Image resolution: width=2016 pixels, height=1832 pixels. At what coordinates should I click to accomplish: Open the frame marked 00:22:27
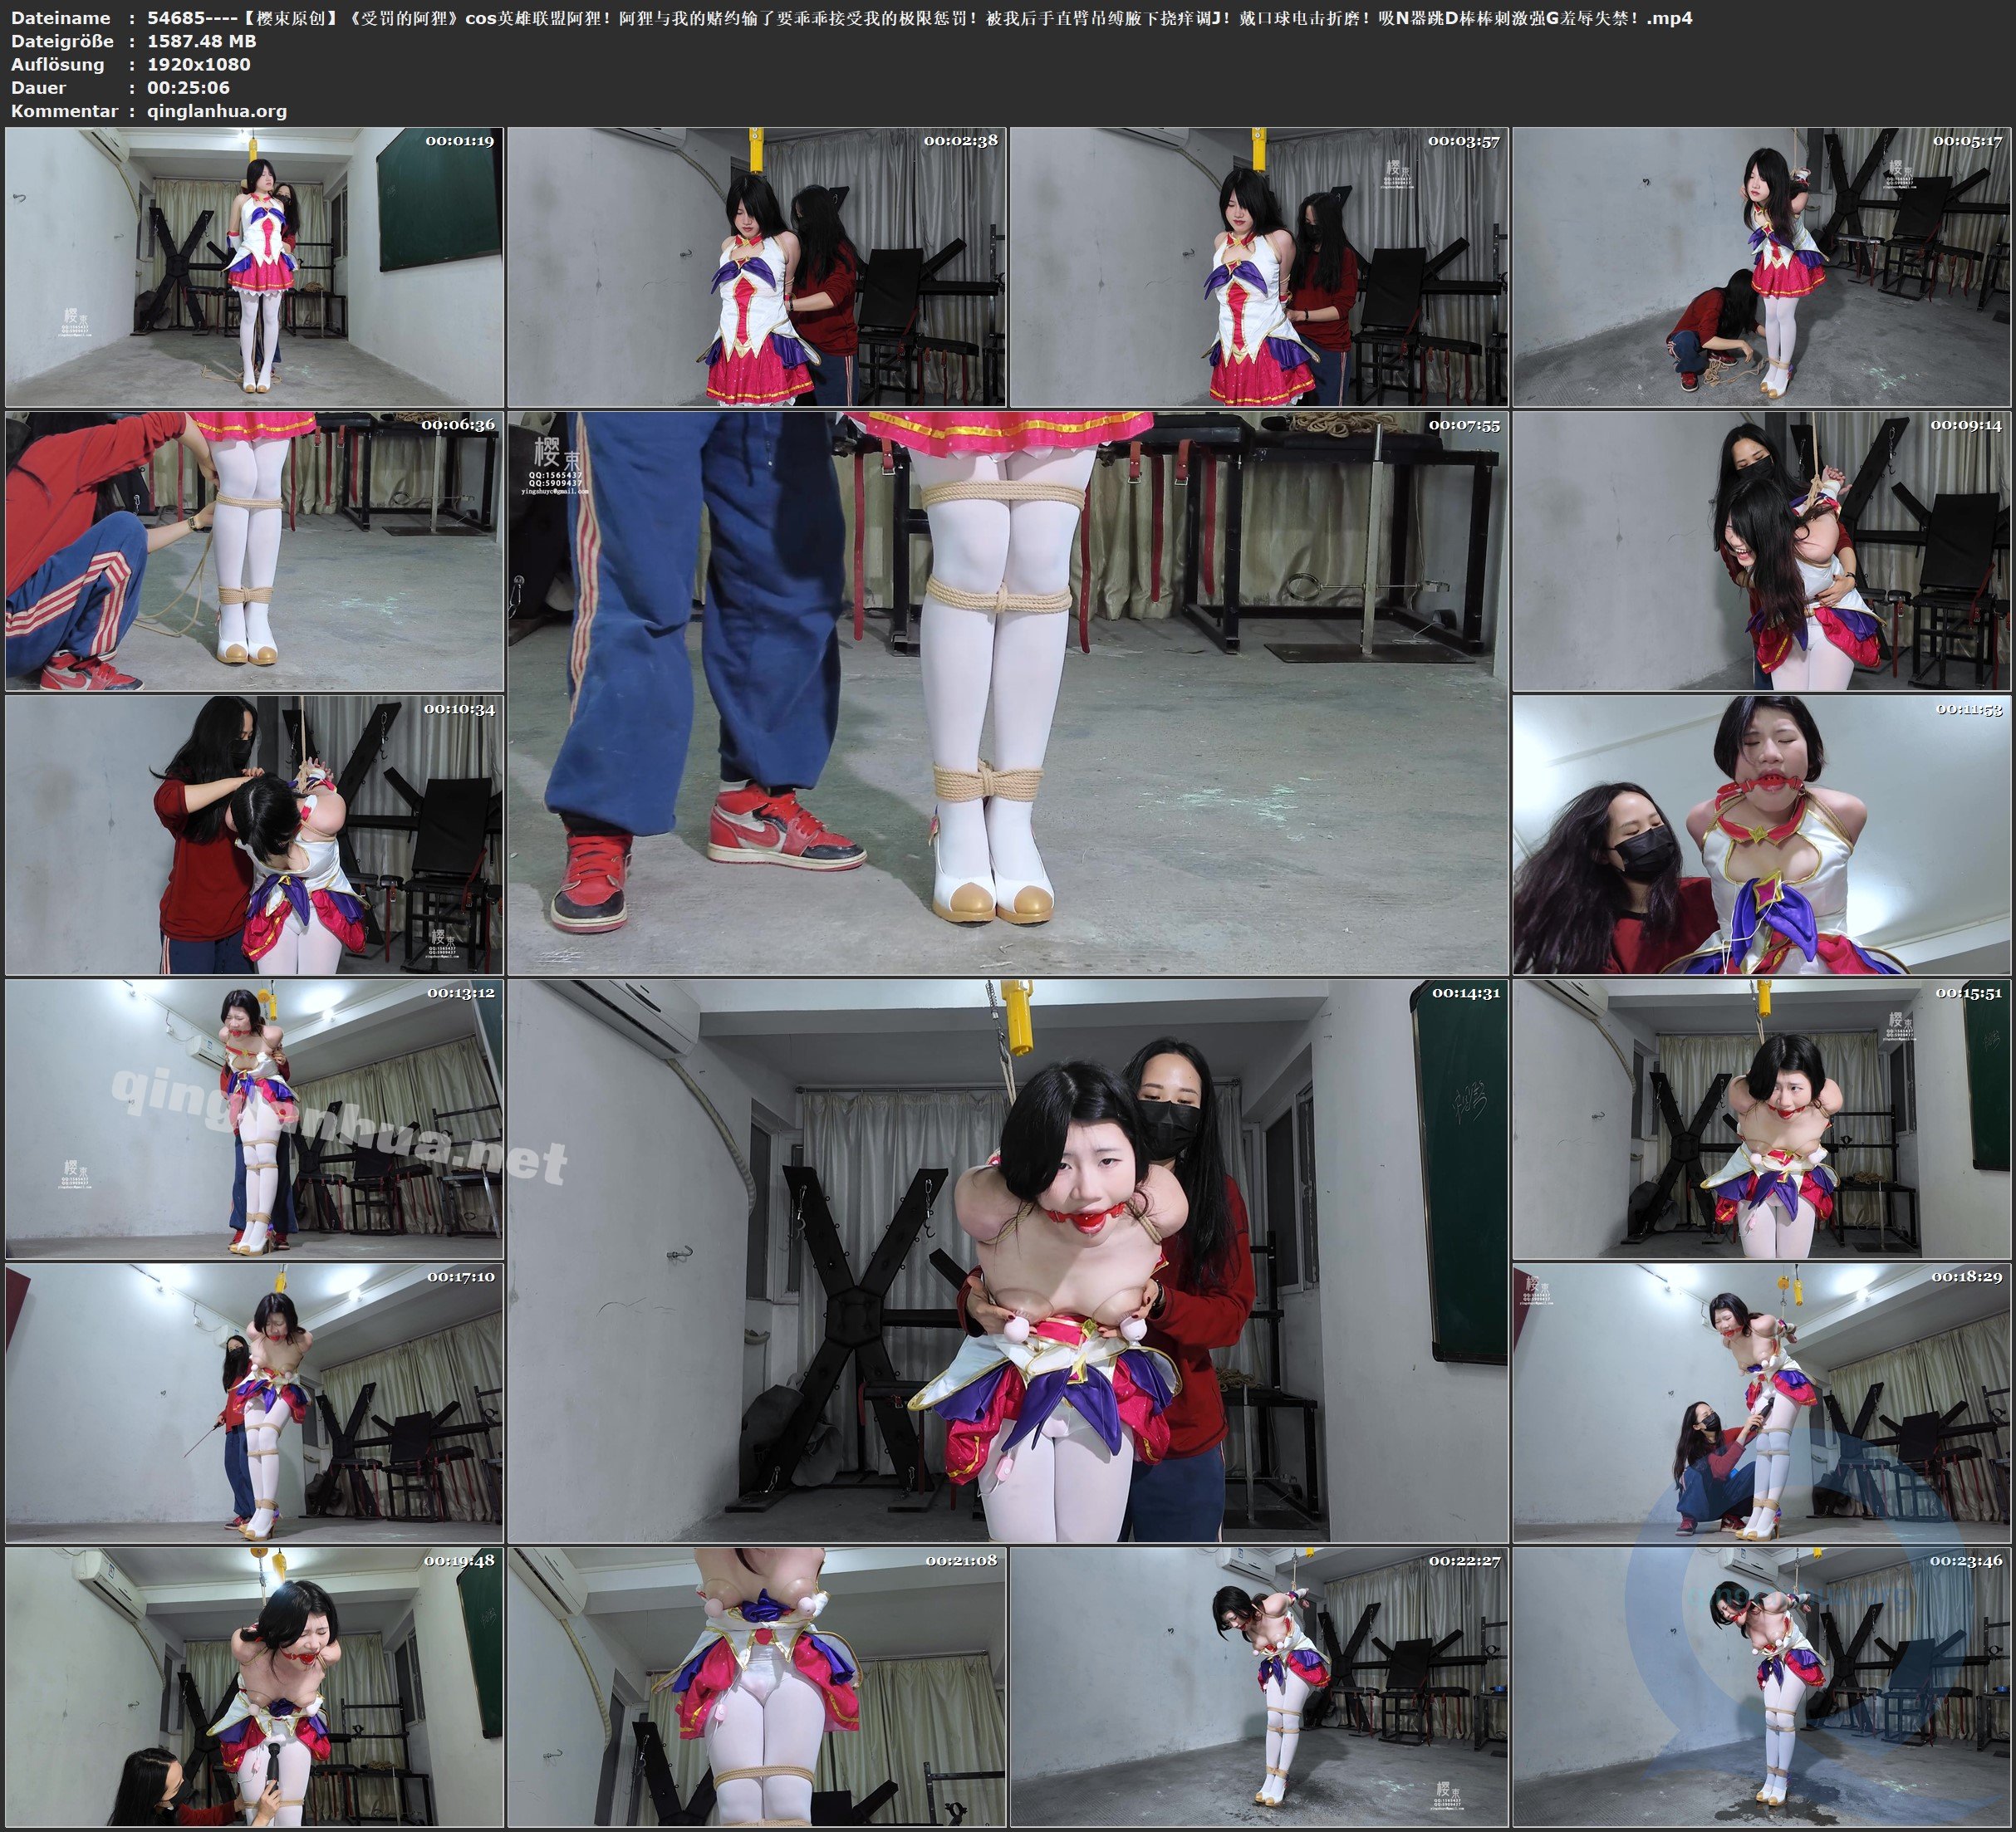tap(1259, 1687)
